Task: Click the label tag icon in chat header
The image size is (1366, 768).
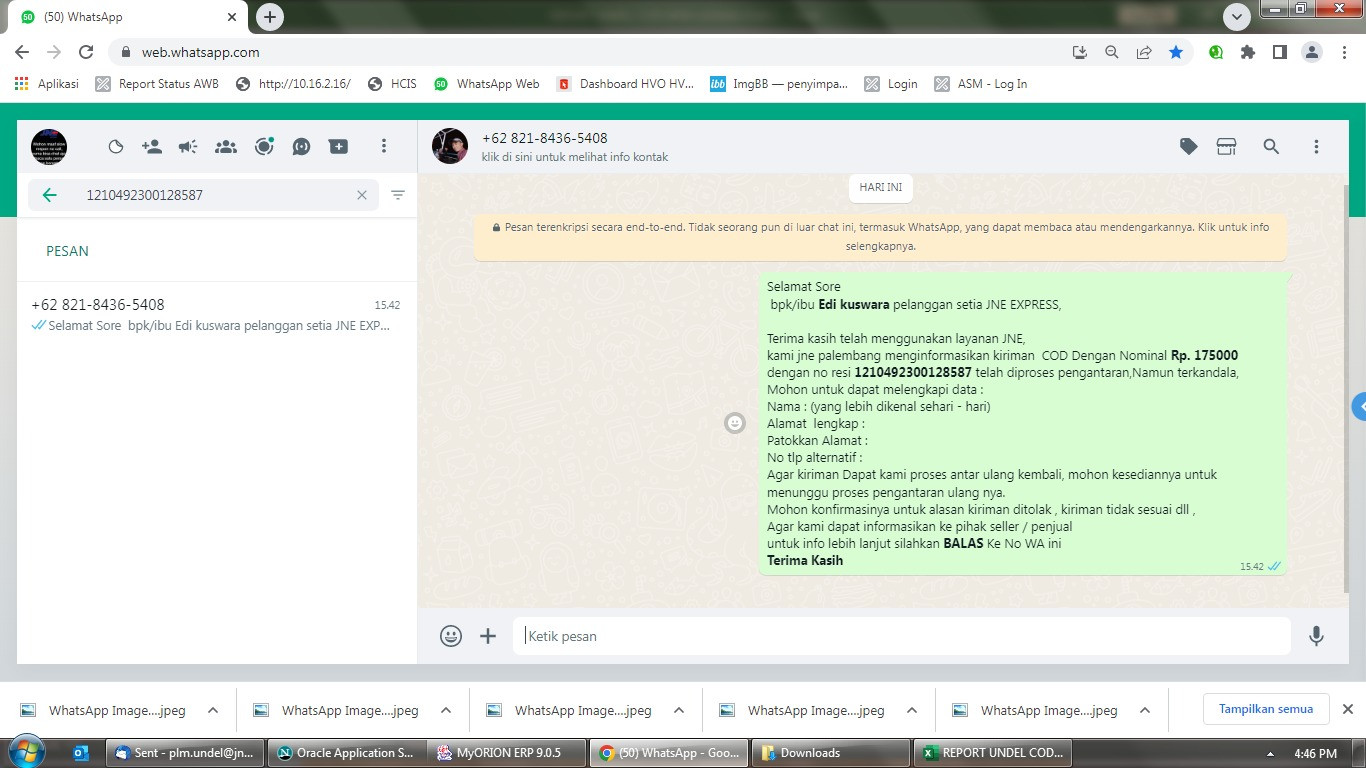Action: pyautogui.click(x=1189, y=146)
